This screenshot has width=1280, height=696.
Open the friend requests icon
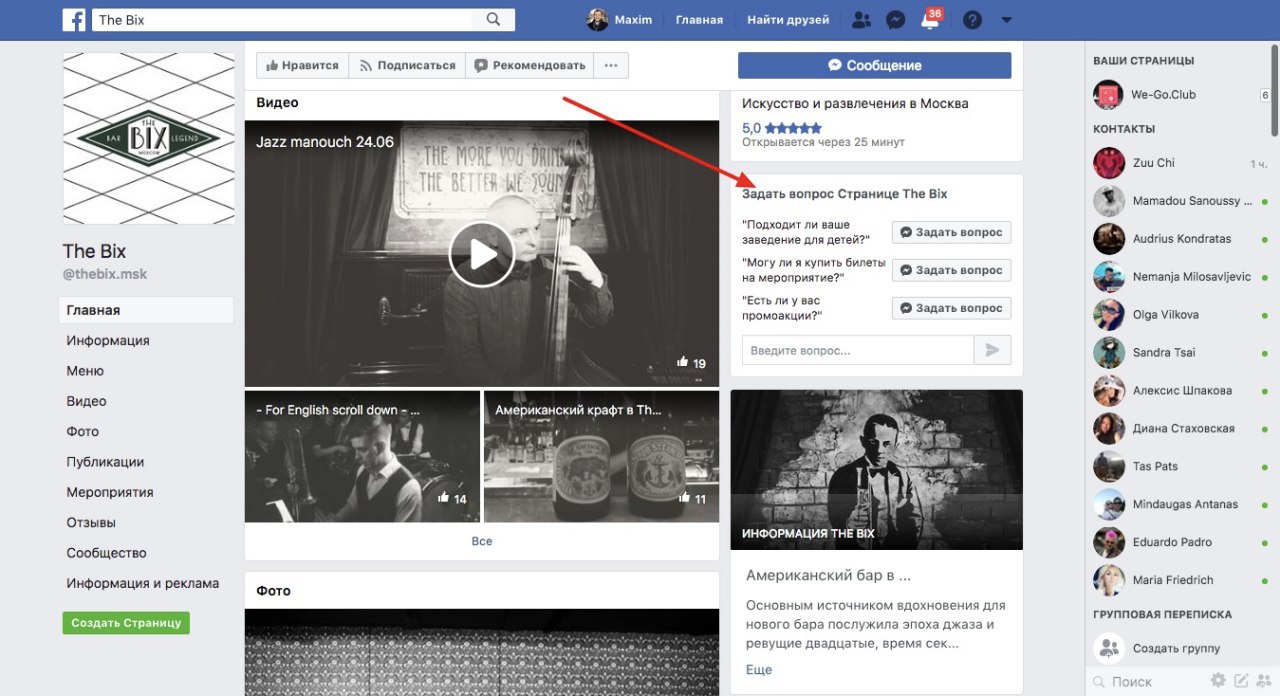click(861, 20)
